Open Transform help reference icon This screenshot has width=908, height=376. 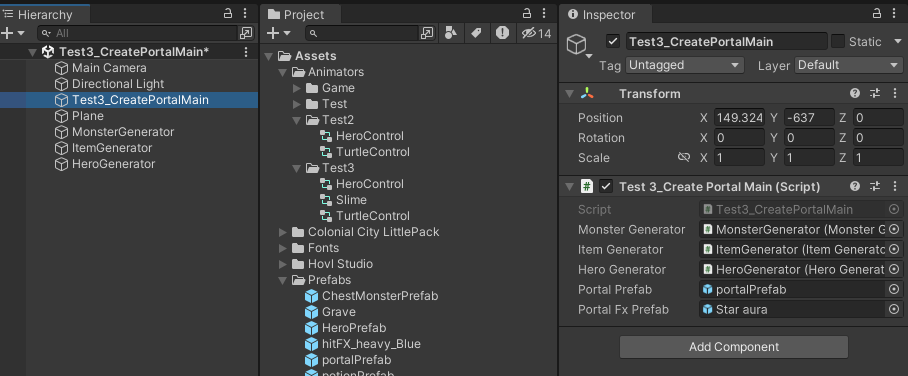[x=855, y=94]
